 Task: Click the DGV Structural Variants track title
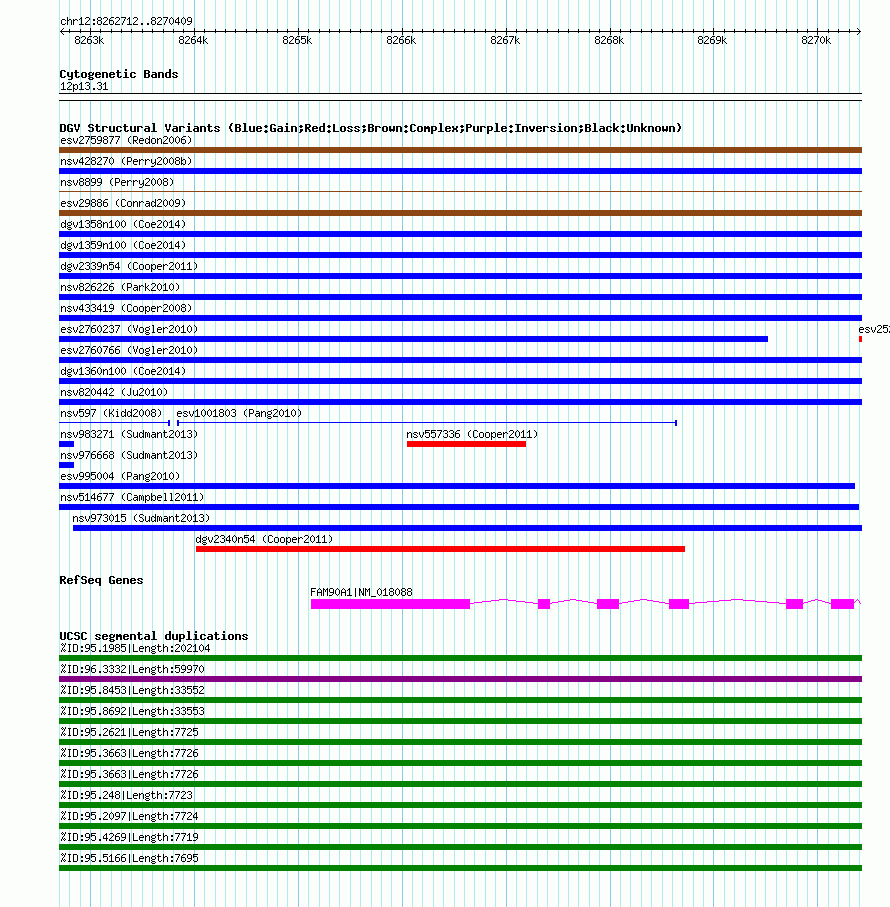tap(371, 128)
